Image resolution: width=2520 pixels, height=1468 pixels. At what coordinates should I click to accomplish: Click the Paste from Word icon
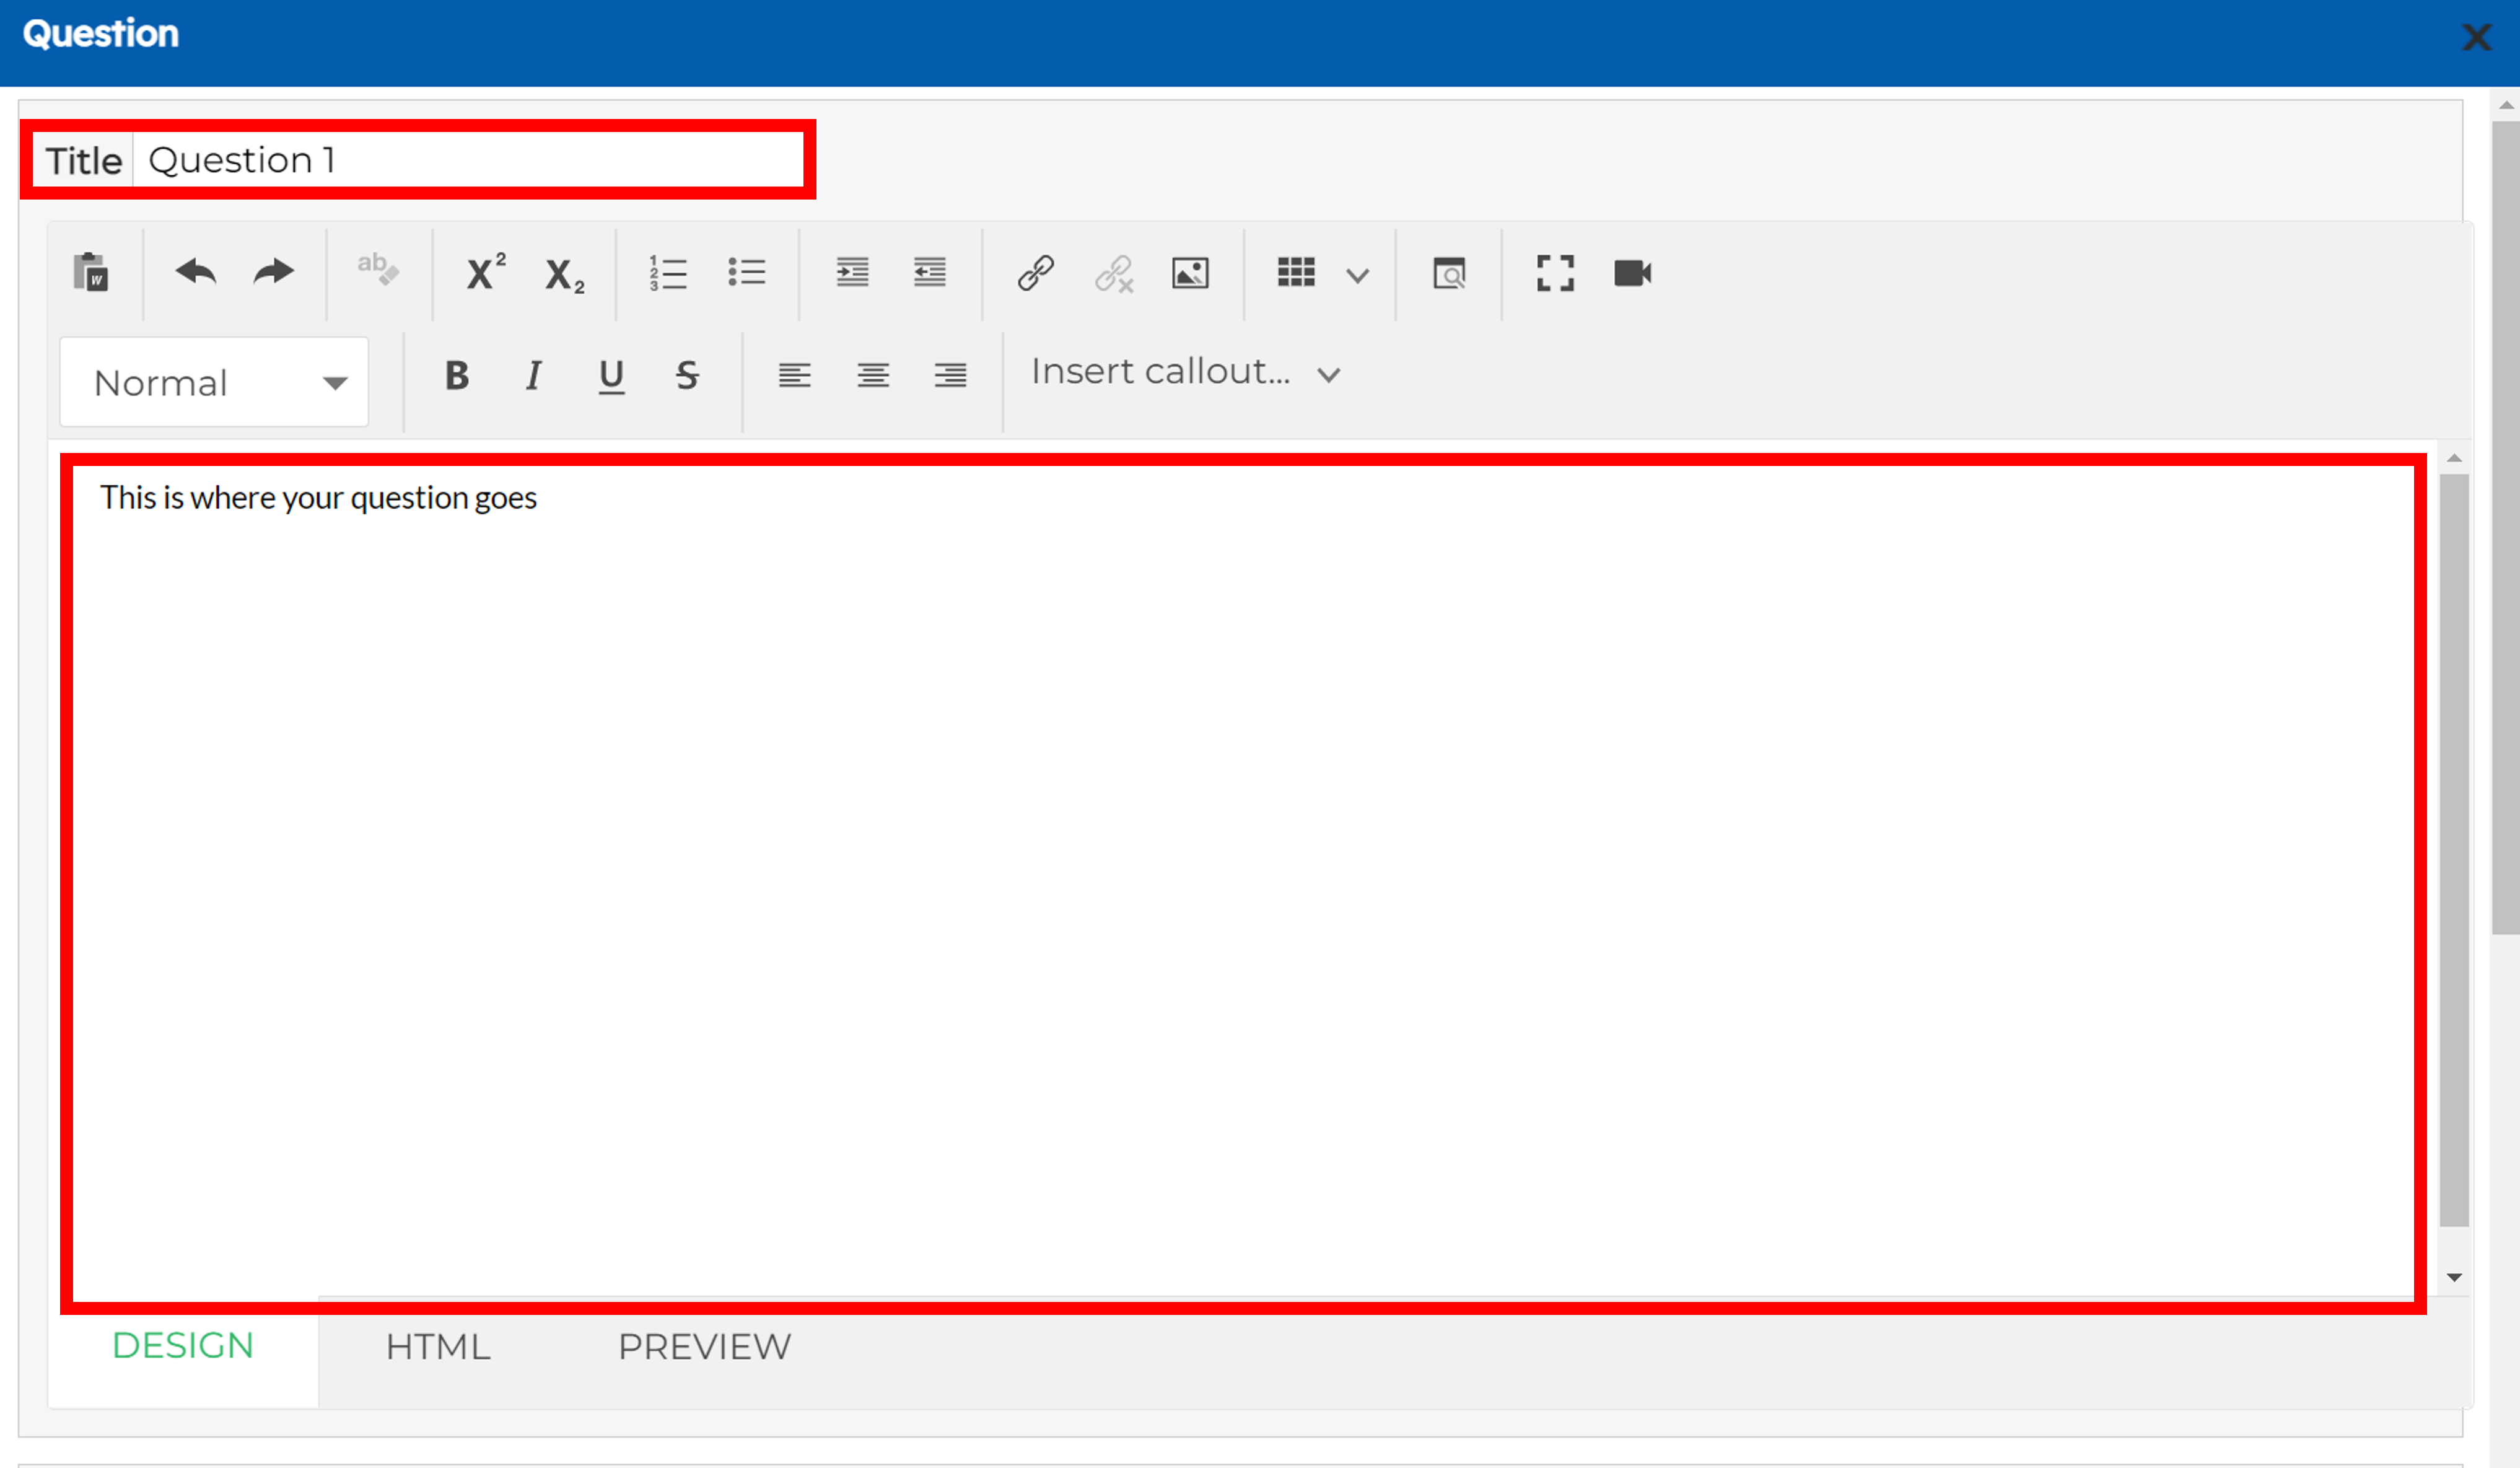point(90,272)
